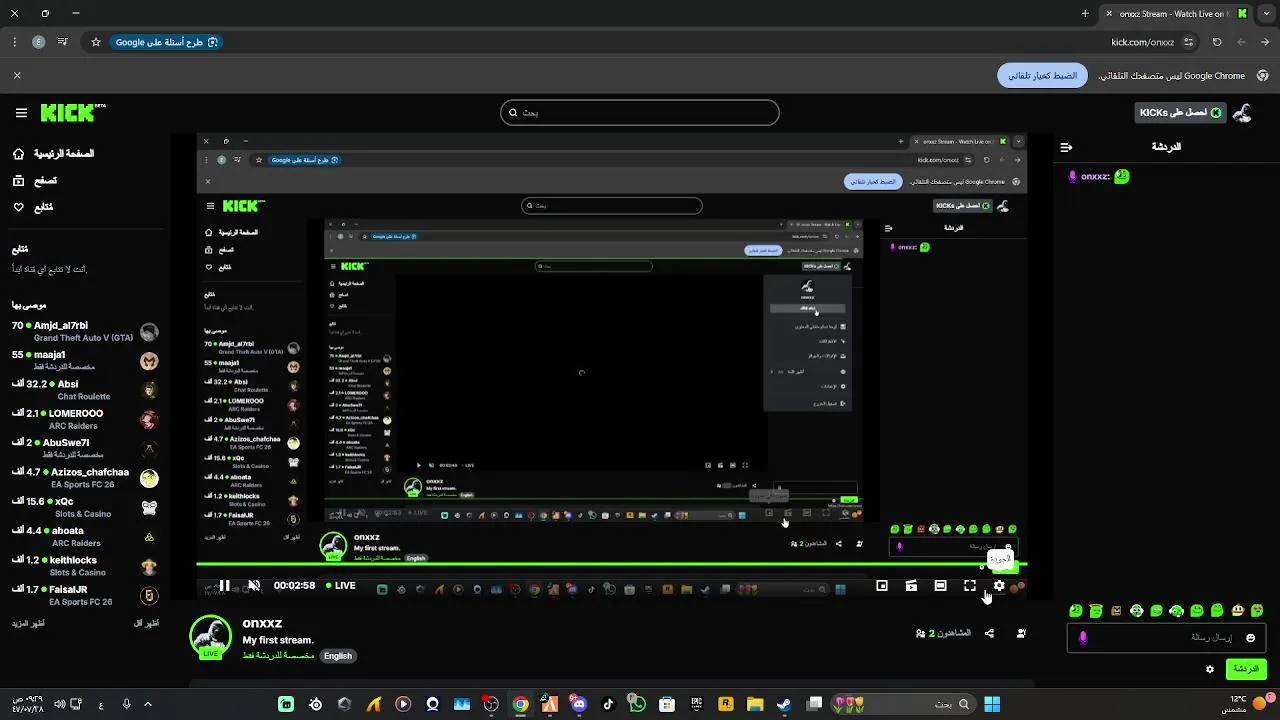Open a new Chrome tab
The height and width of the screenshot is (720, 1280).
tap(1085, 14)
